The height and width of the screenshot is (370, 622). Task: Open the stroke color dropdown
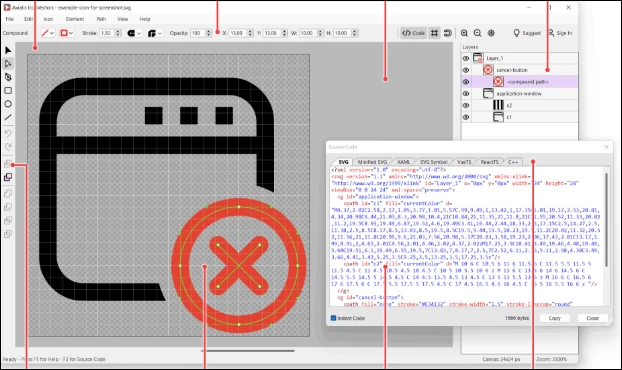point(71,33)
